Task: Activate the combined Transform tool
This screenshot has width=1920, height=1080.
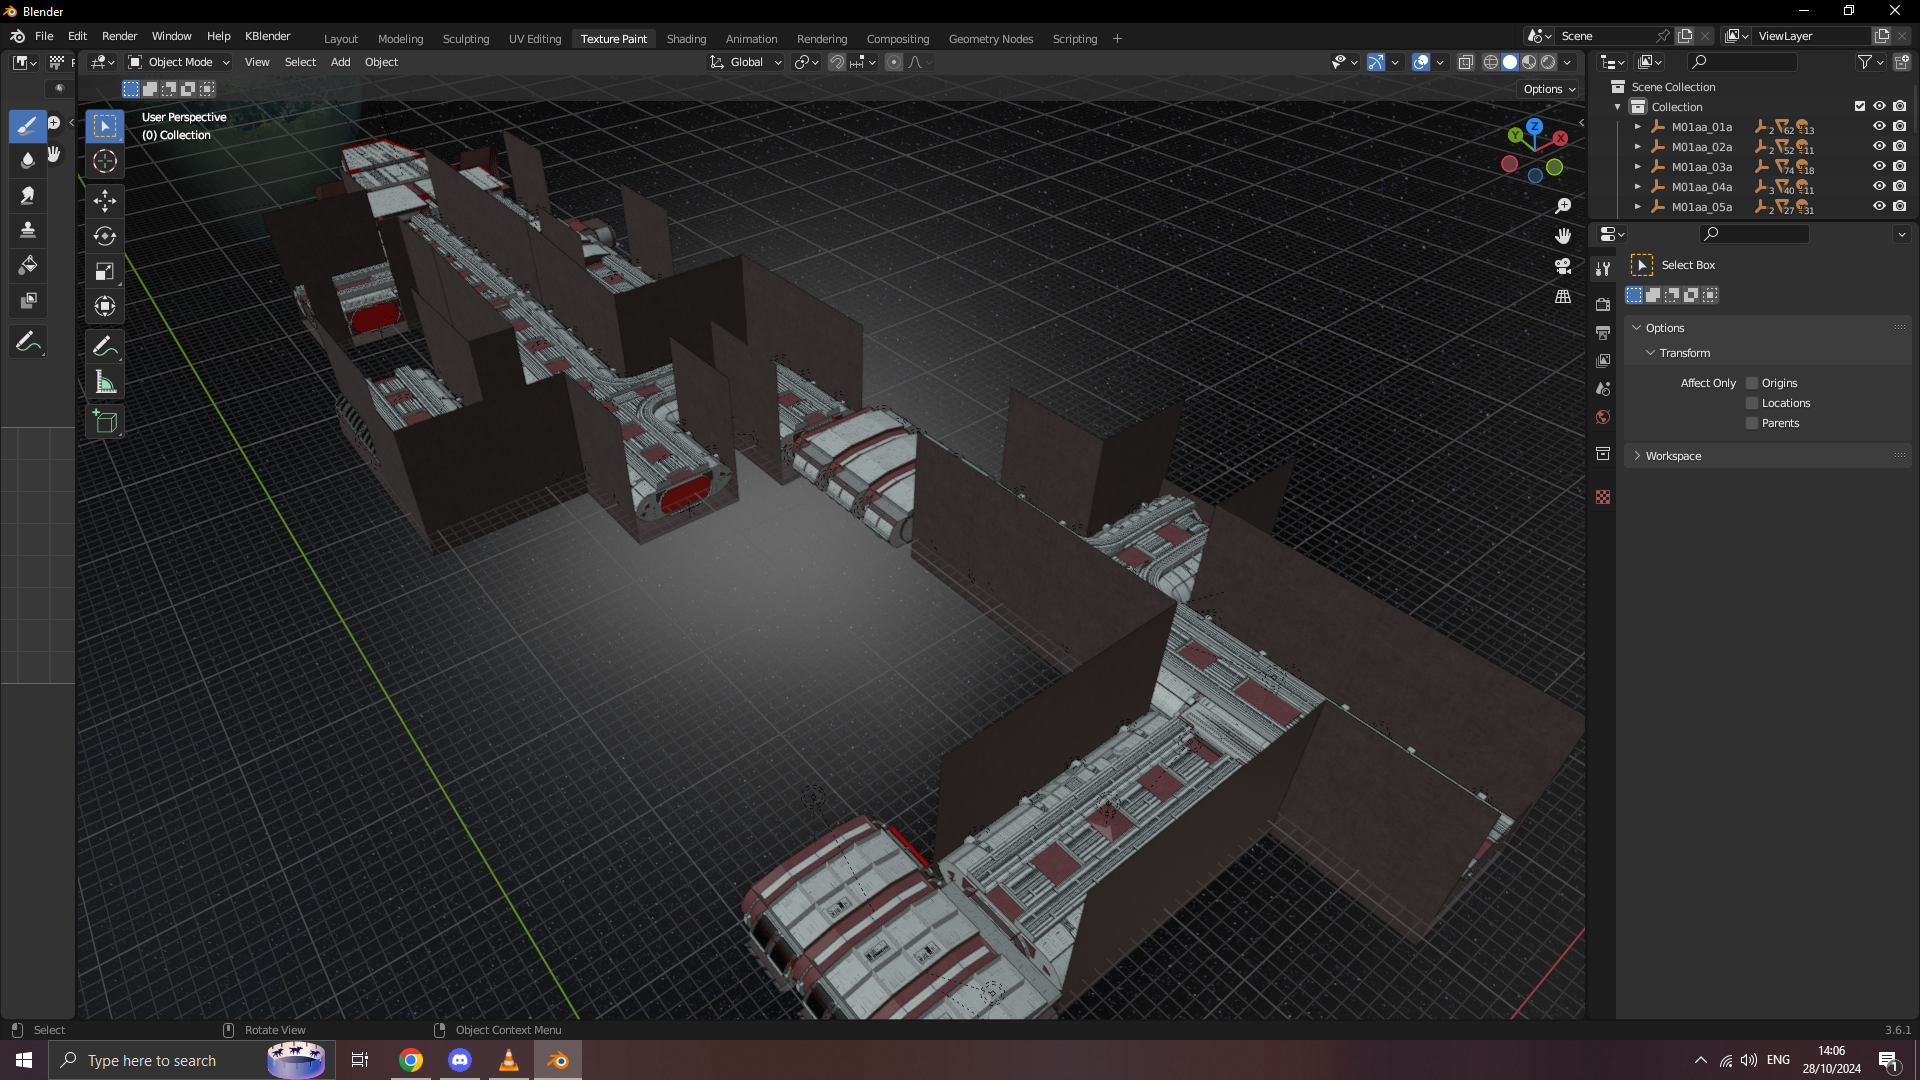Action: [105, 306]
